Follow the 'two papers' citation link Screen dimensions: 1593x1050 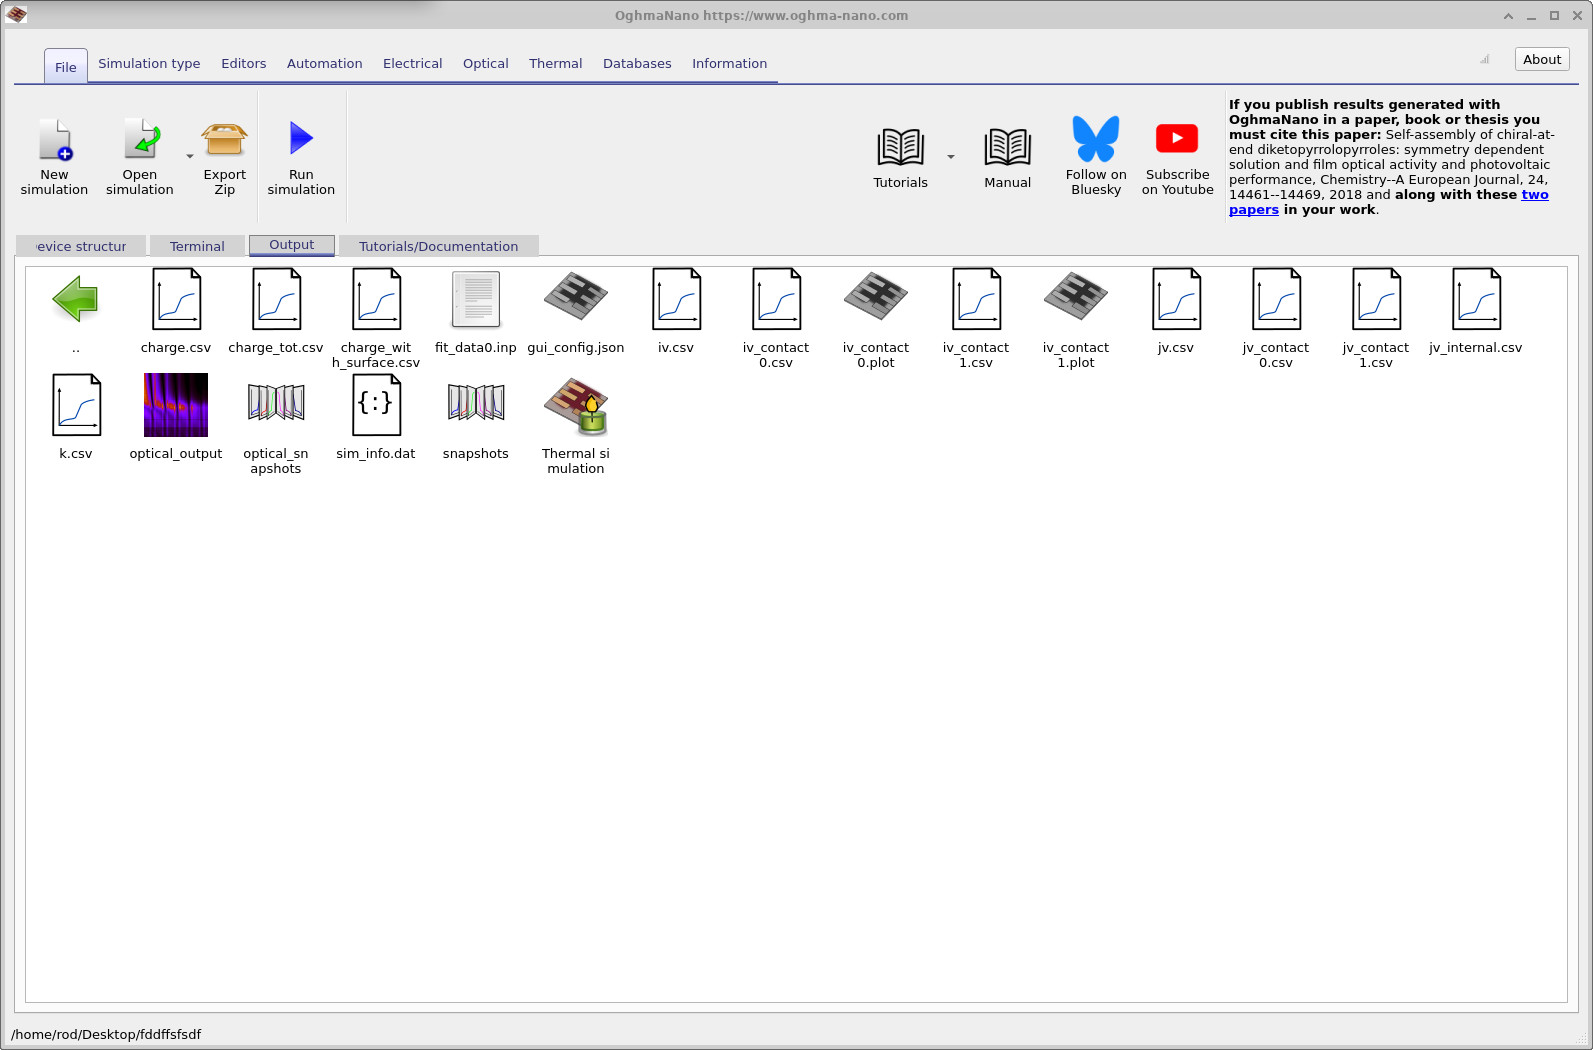pyautogui.click(x=1534, y=195)
